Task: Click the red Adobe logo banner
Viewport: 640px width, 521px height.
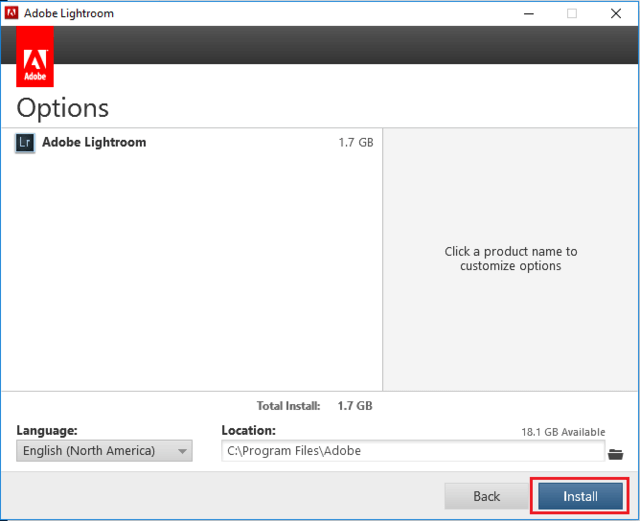Action: pos(35,58)
